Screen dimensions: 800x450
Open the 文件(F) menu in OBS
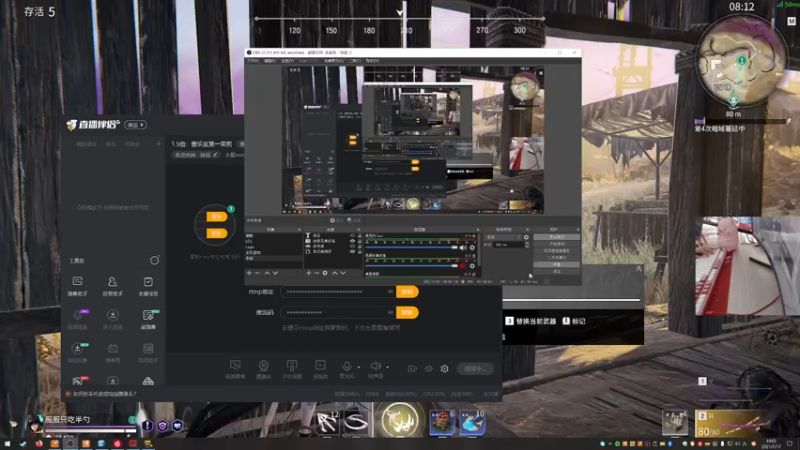click(x=253, y=61)
